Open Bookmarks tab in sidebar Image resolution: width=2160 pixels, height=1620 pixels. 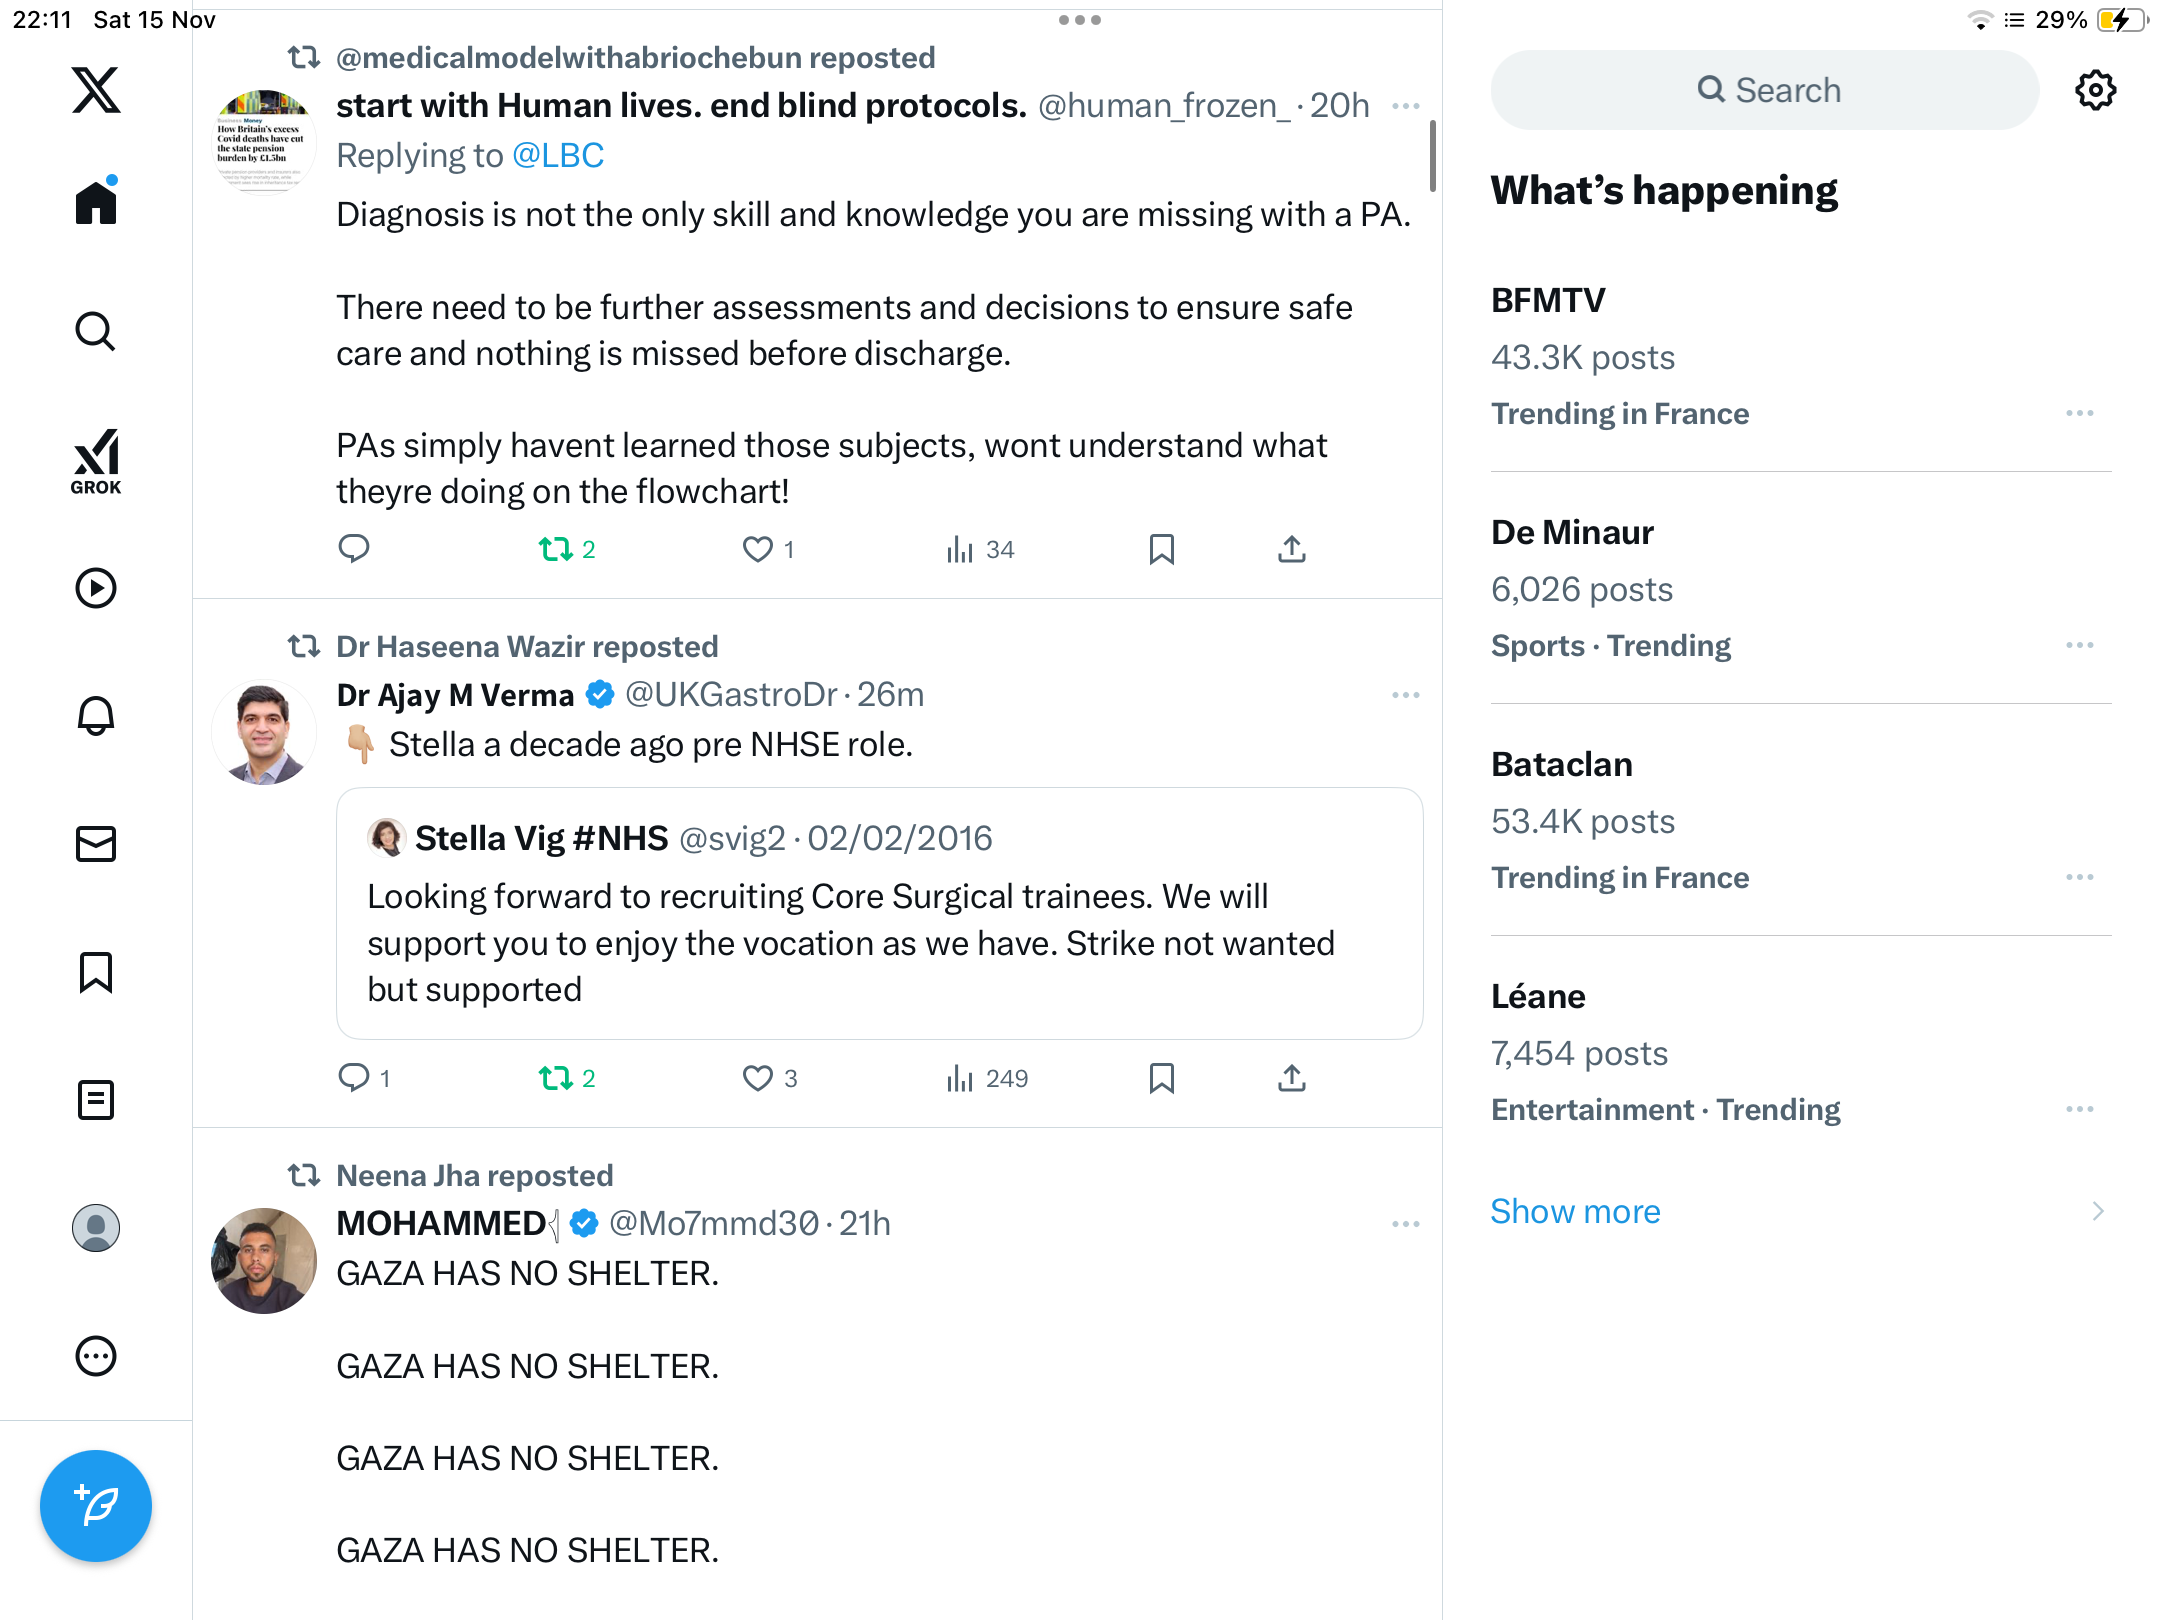[96, 972]
